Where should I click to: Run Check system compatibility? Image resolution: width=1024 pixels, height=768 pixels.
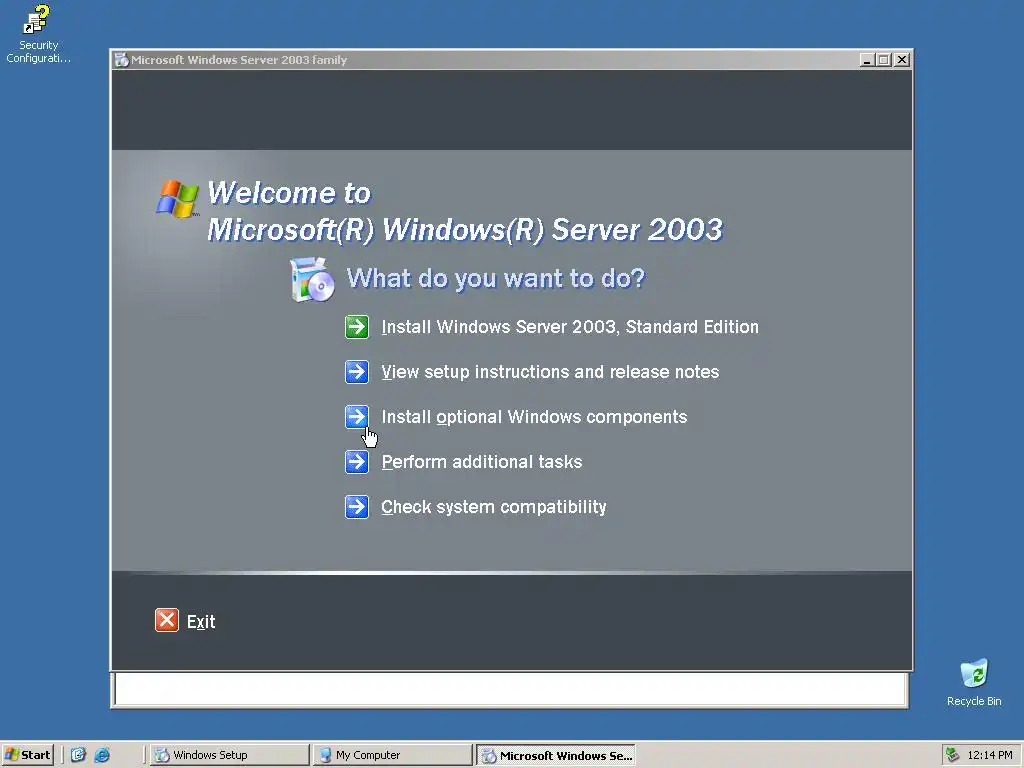pos(494,507)
